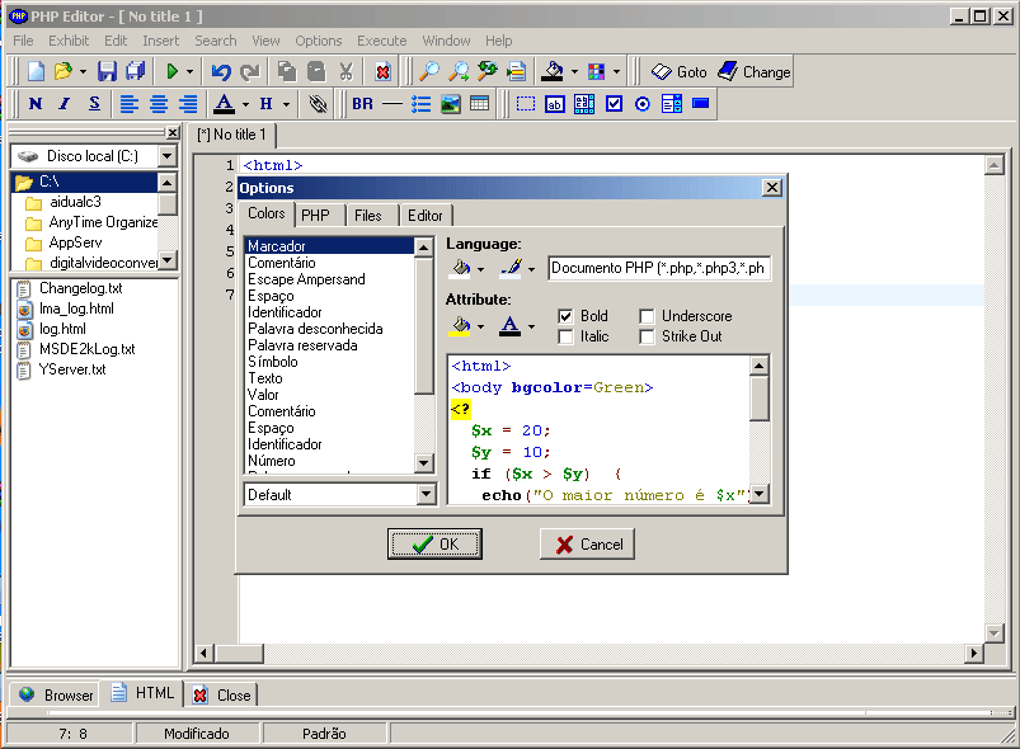Open the Default scheme dropdown
The image size is (1020, 749).
point(425,495)
